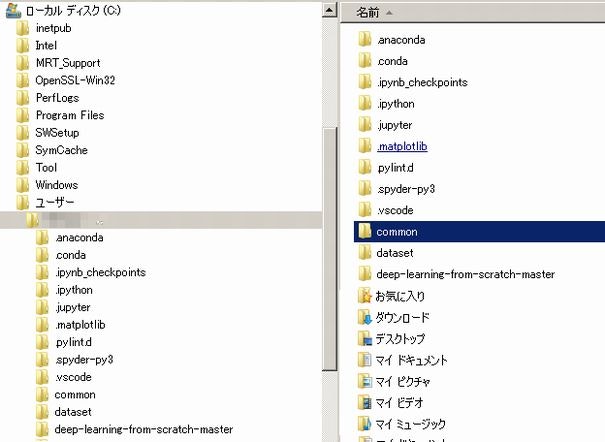Viewport: 605px width, 442px height.
Task: Select .jupyter in the folder tree
Action: point(73,307)
